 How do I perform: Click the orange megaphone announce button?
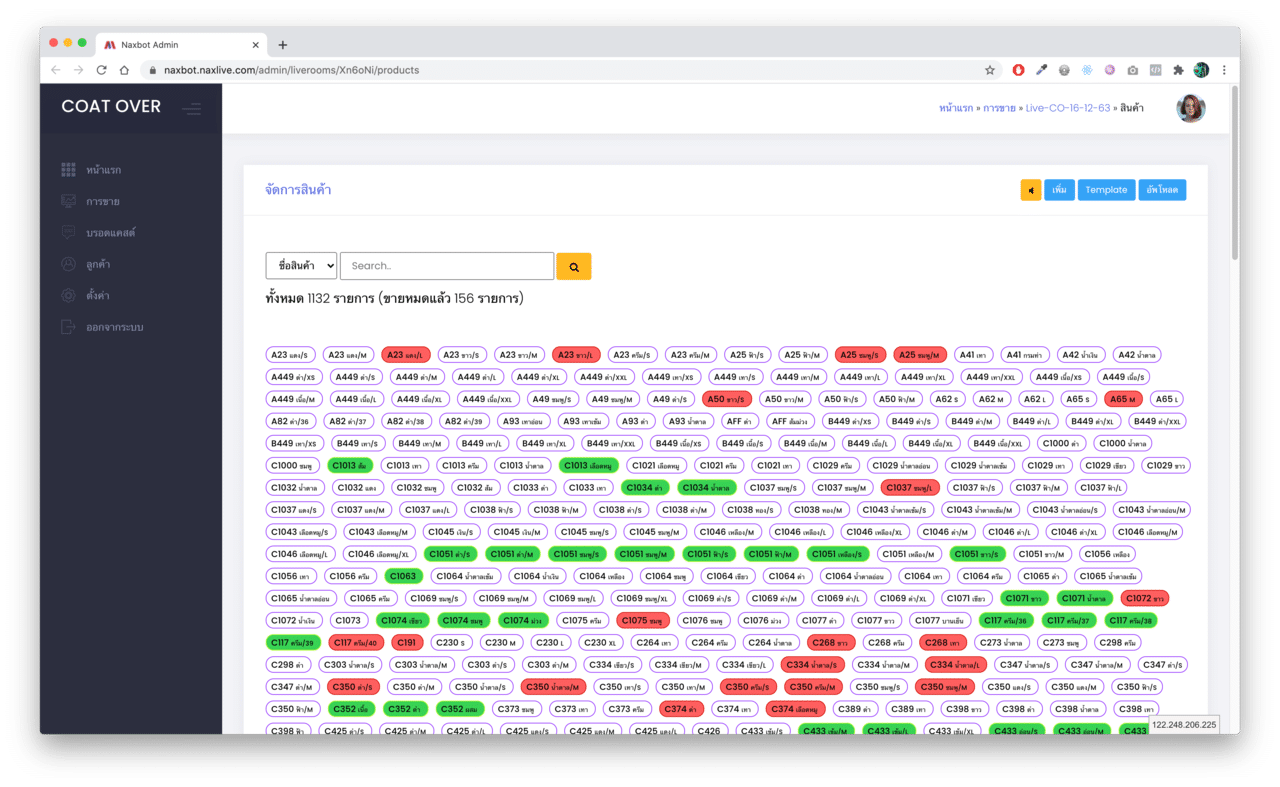pos(1030,190)
